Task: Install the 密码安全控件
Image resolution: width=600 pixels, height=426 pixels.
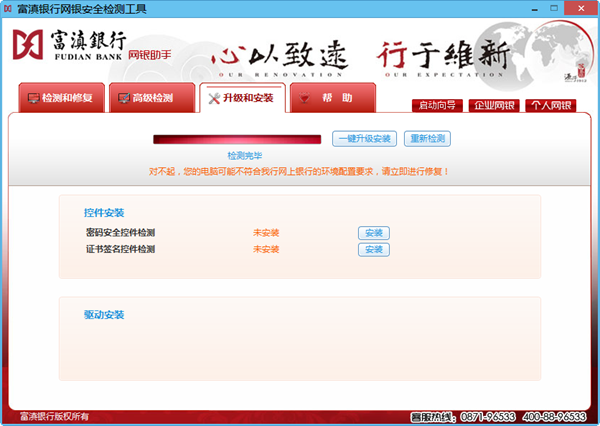Action: 373,233
